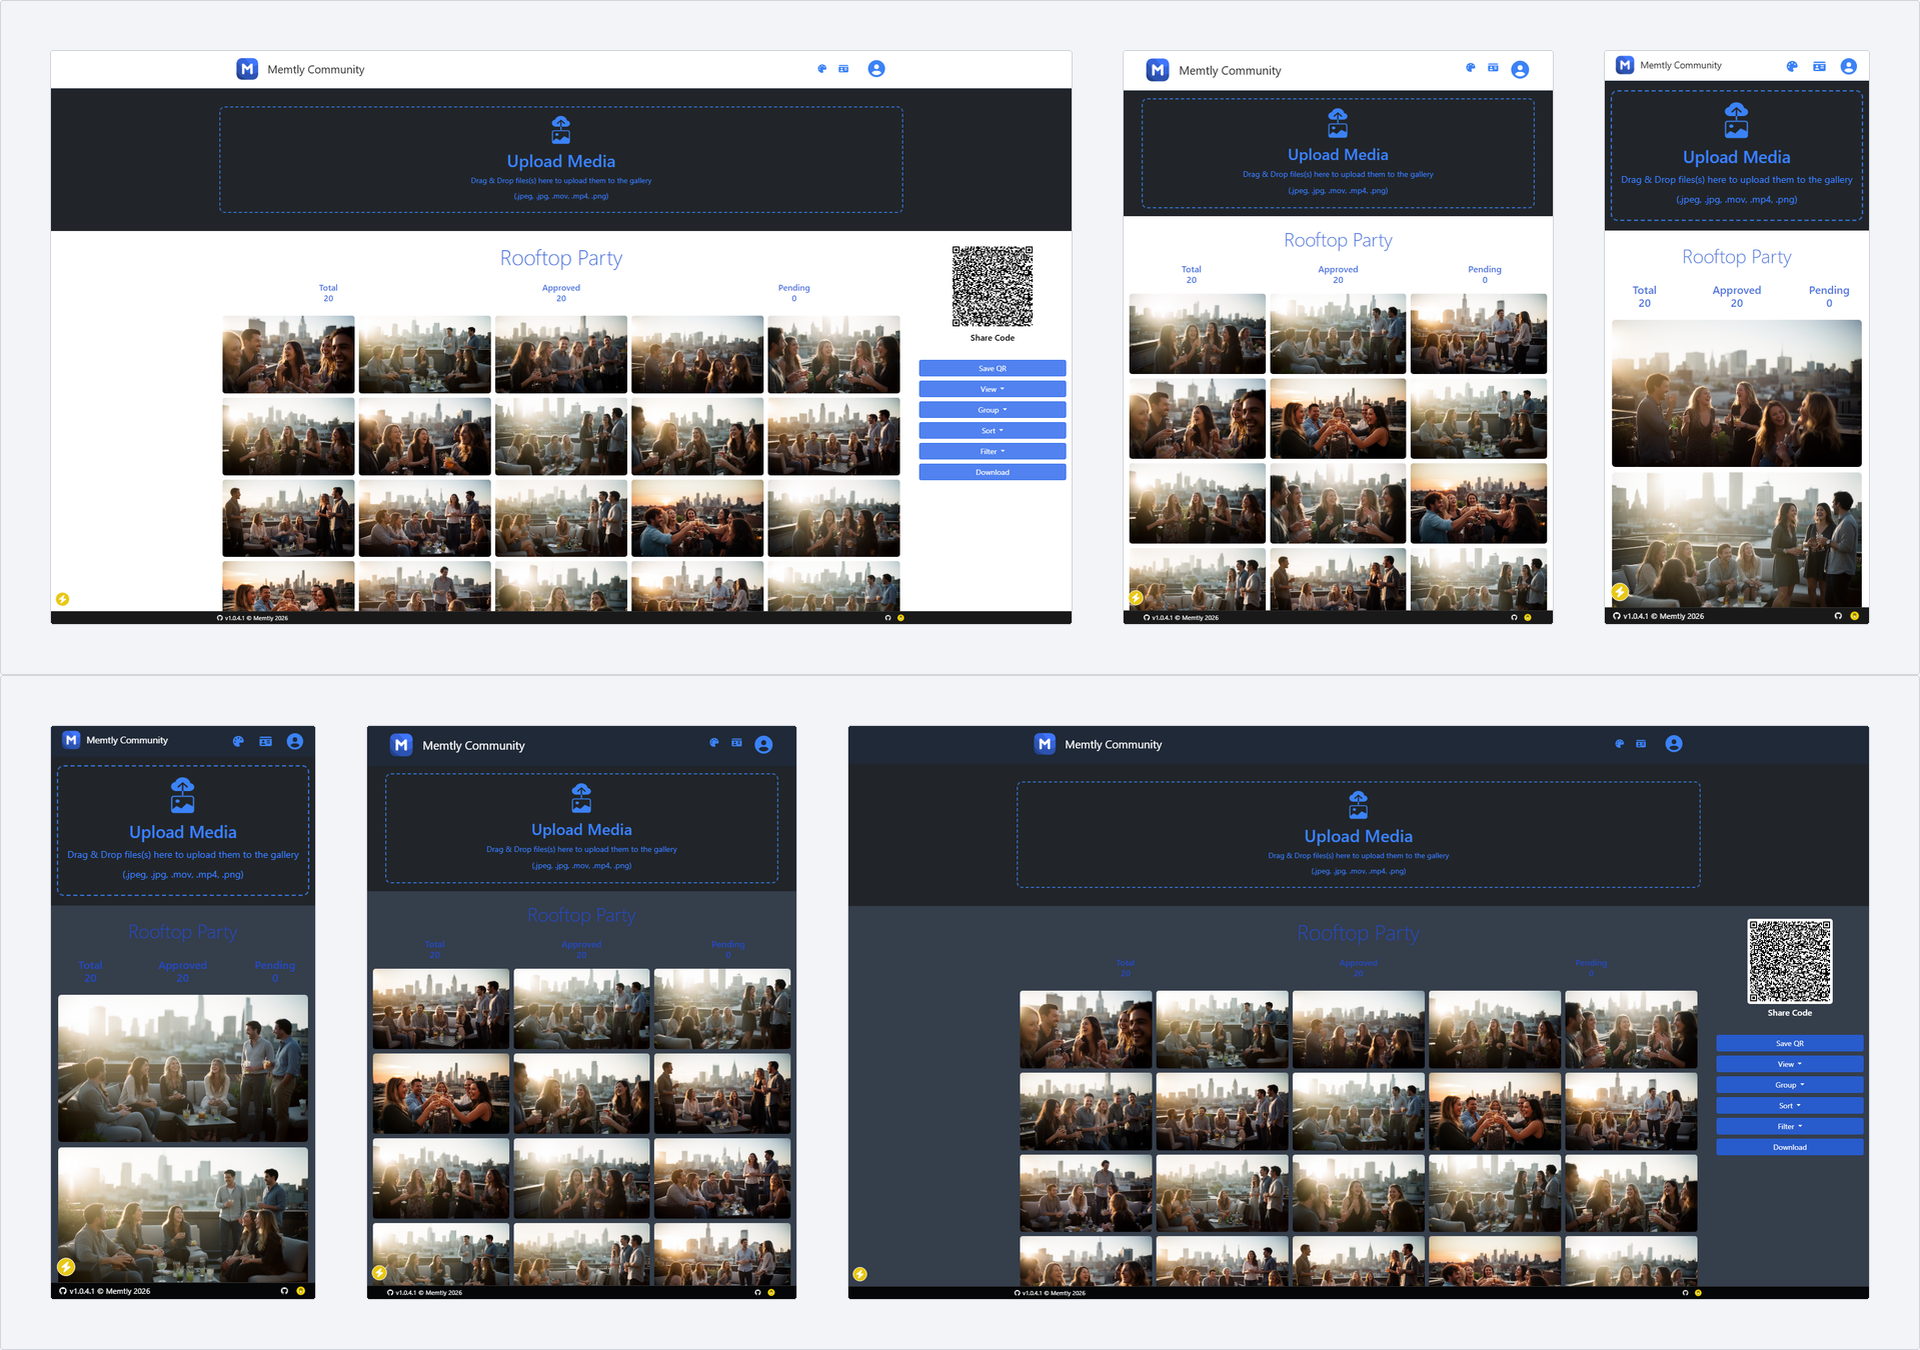Click Rooftop Party title in dark desktop view
The height and width of the screenshot is (1350, 1920).
click(x=1358, y=933)
